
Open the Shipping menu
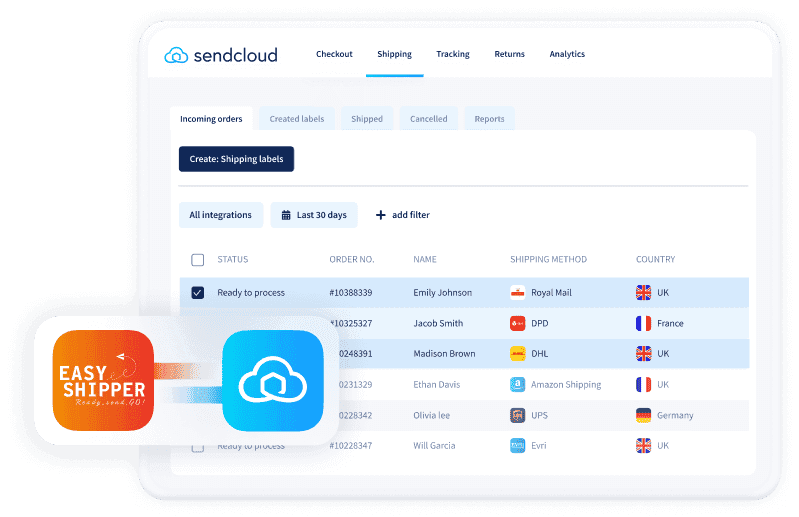click(394, 54)
